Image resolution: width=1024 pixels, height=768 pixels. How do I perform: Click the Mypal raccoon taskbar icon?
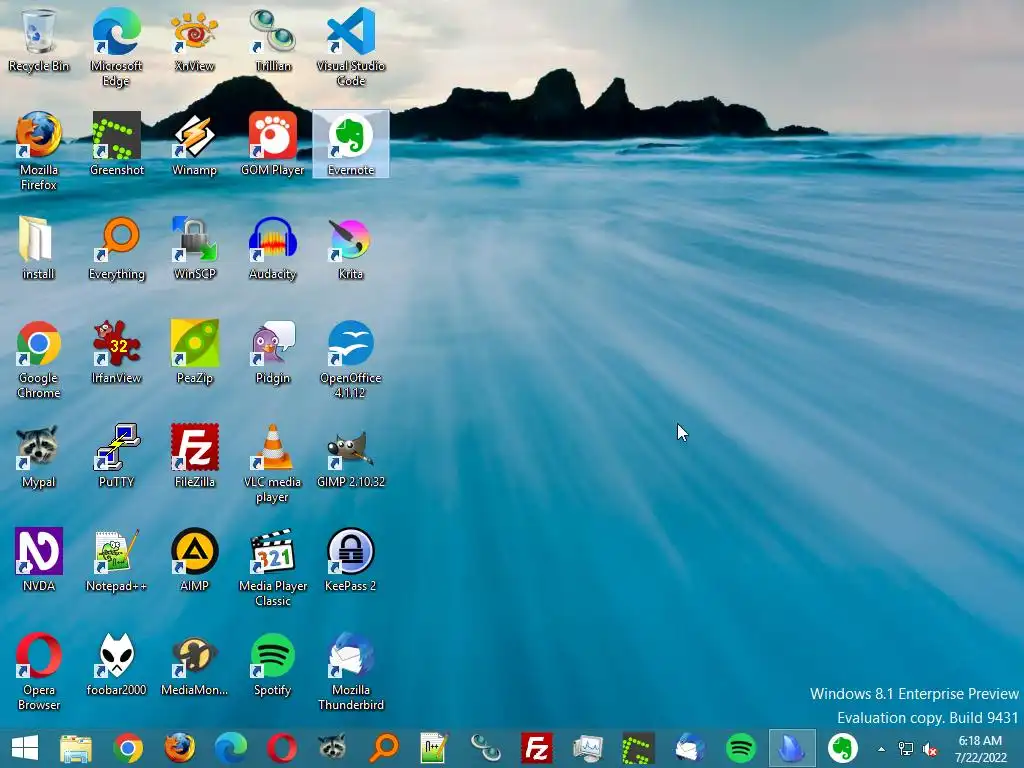point(332,748)
